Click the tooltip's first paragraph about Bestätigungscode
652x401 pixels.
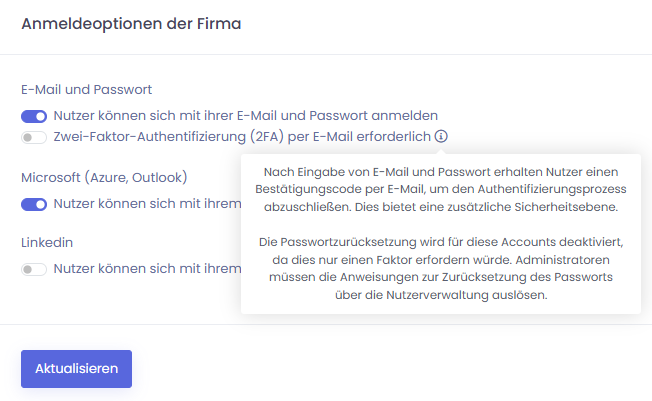pos(440,190)
